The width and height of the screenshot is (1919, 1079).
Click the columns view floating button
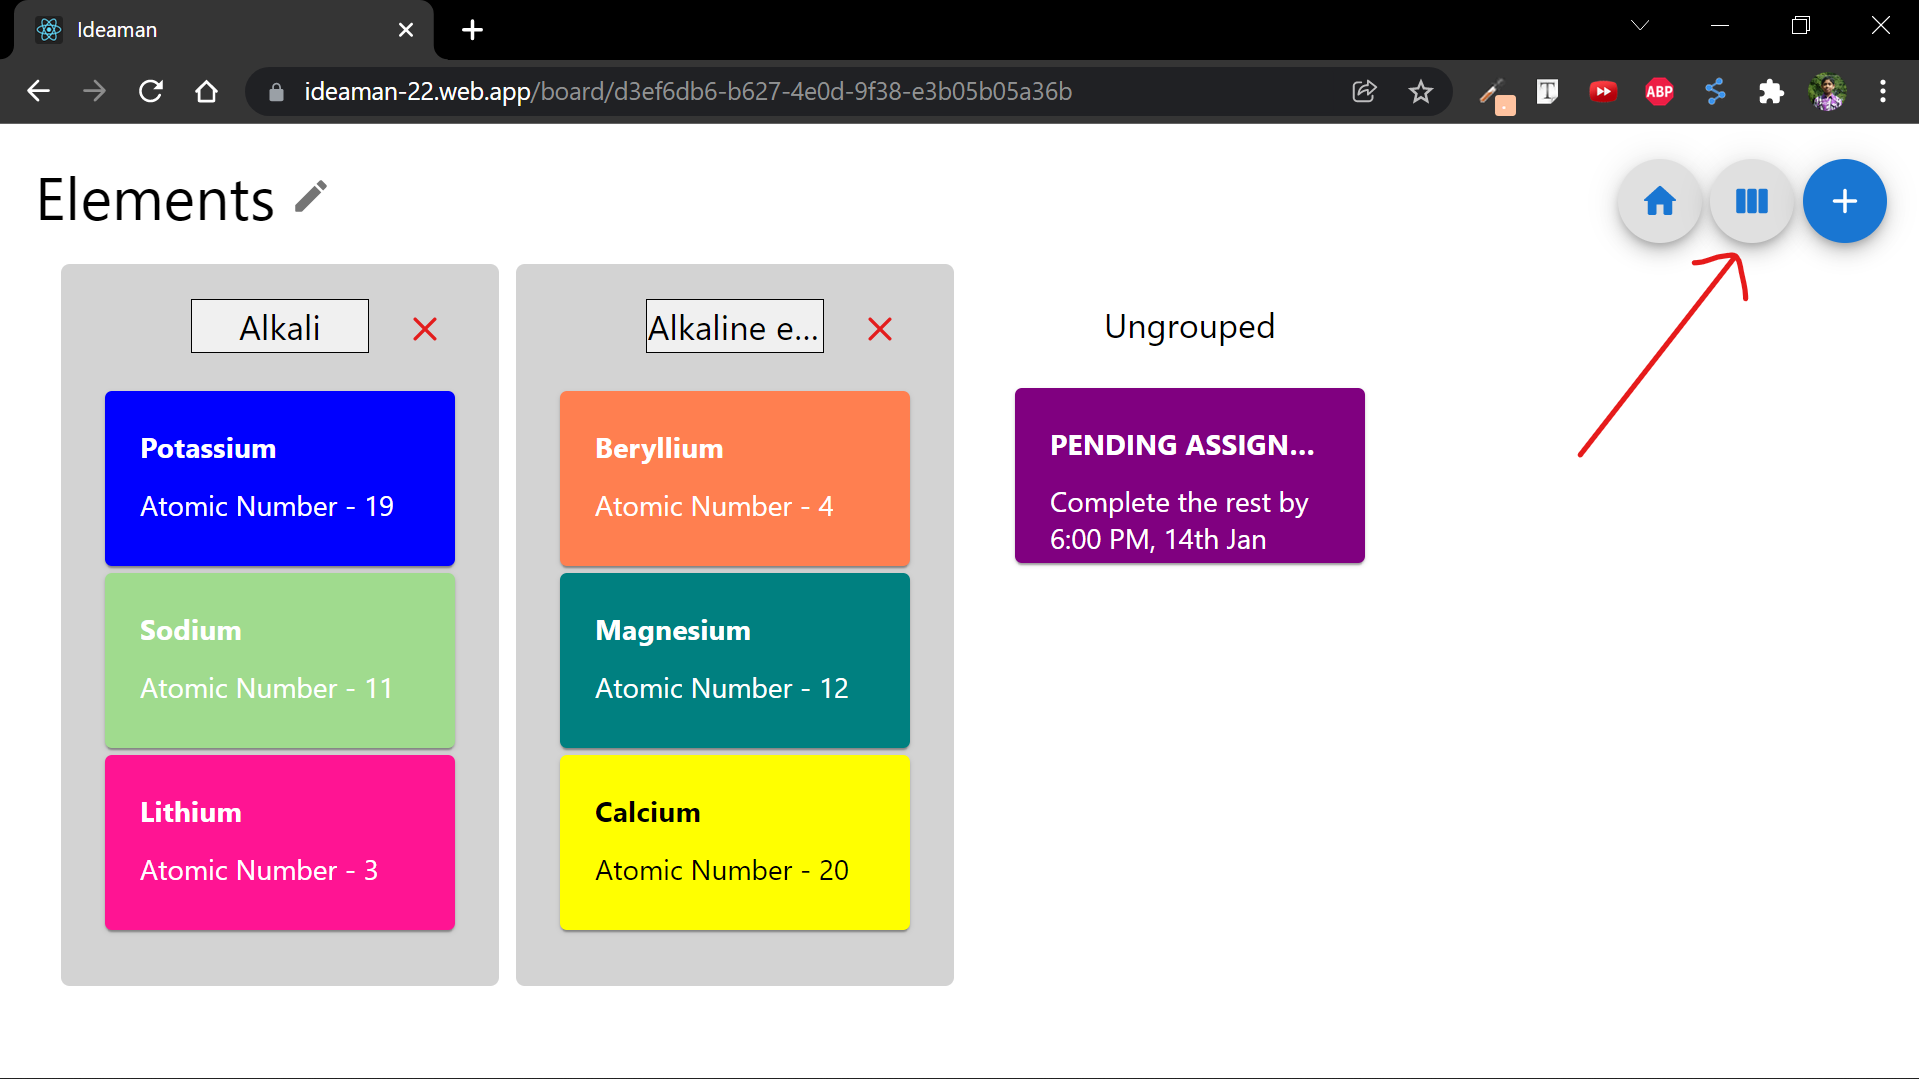click(1751, 201)
